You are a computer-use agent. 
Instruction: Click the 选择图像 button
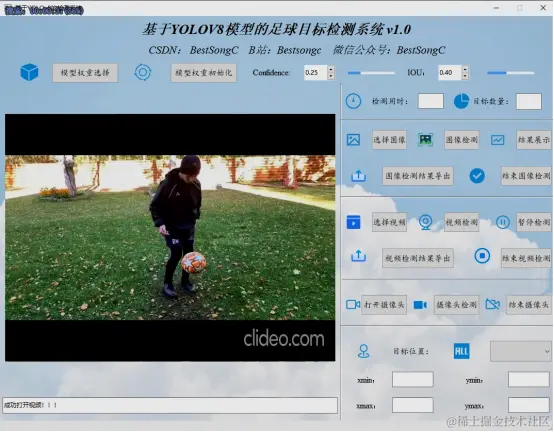click(x=389, y=140)
